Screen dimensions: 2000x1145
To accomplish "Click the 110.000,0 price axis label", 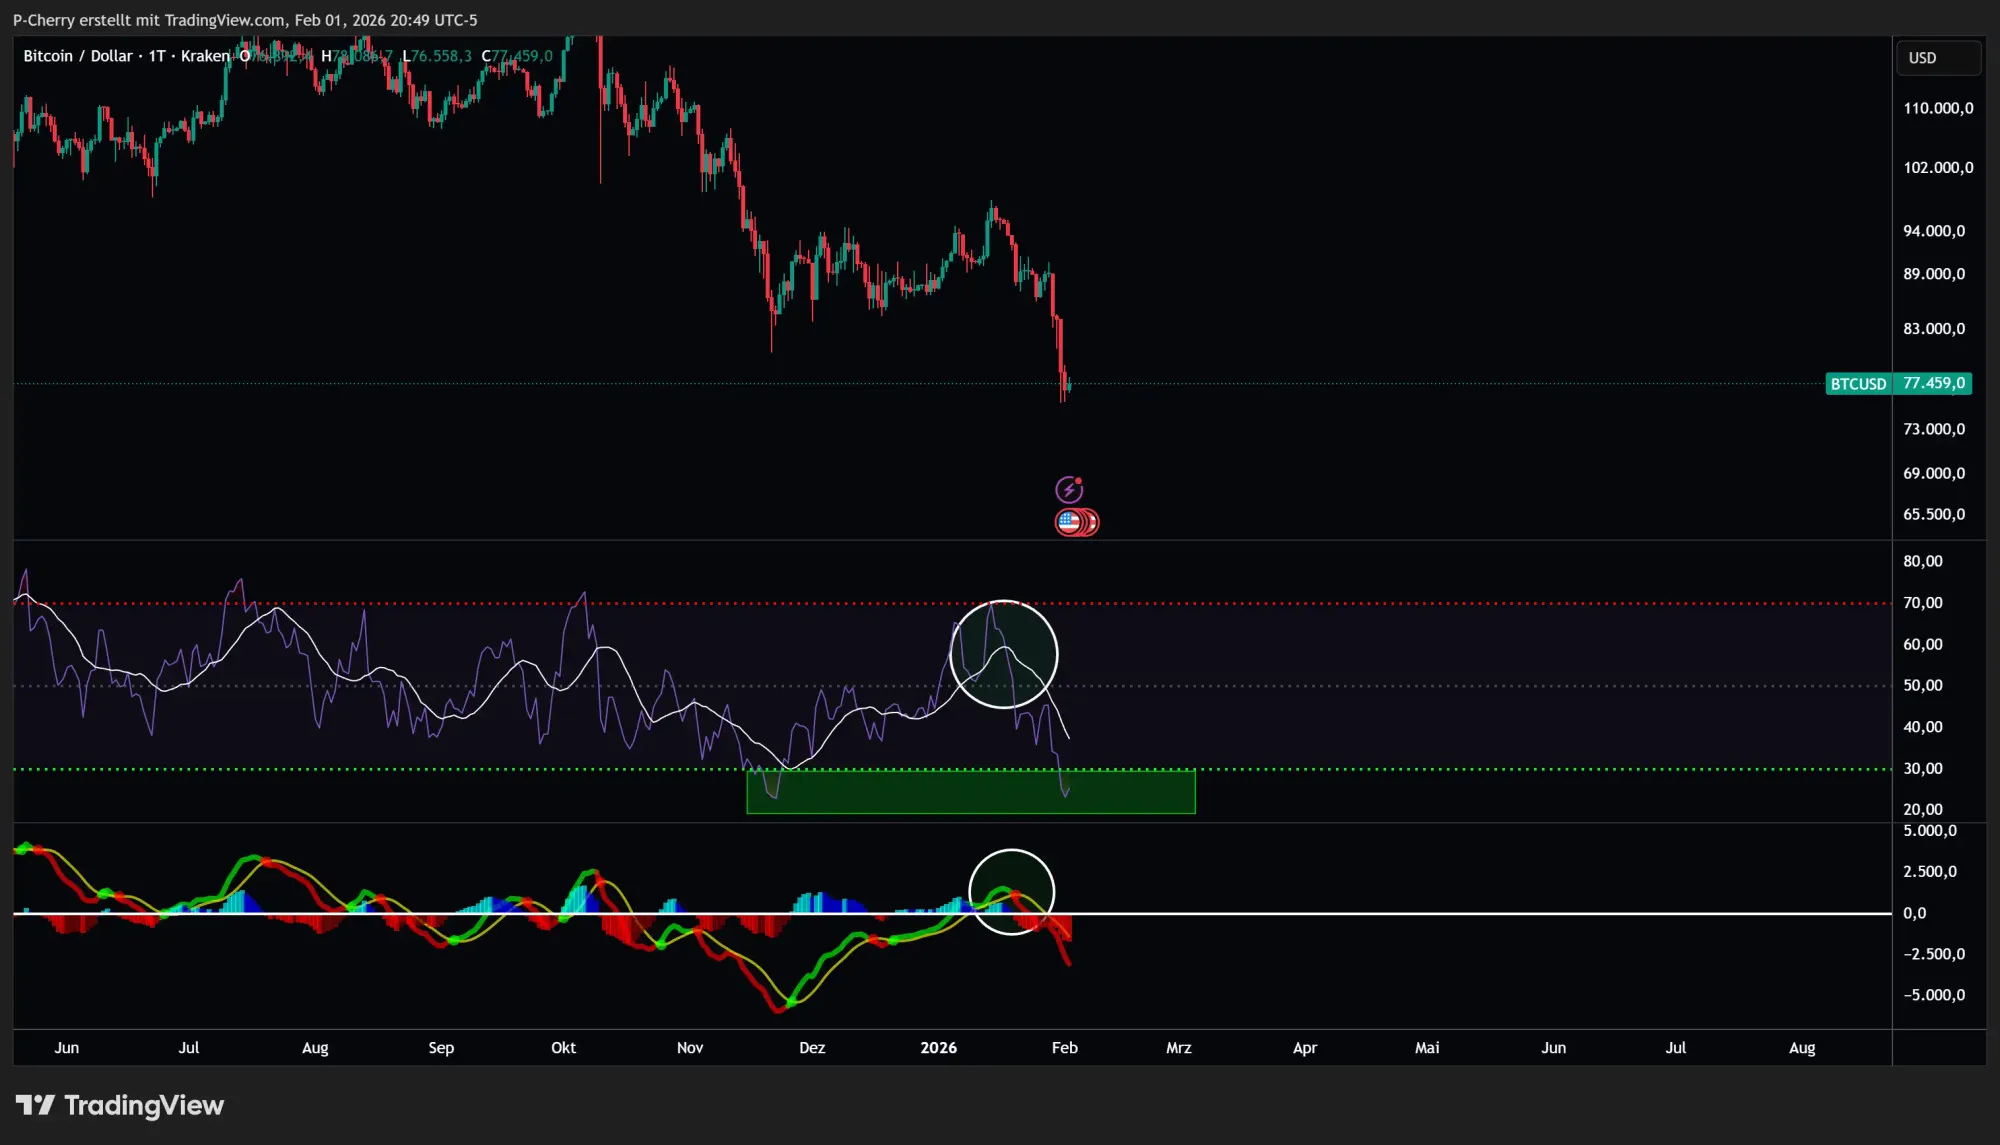I will (1937, 108).
